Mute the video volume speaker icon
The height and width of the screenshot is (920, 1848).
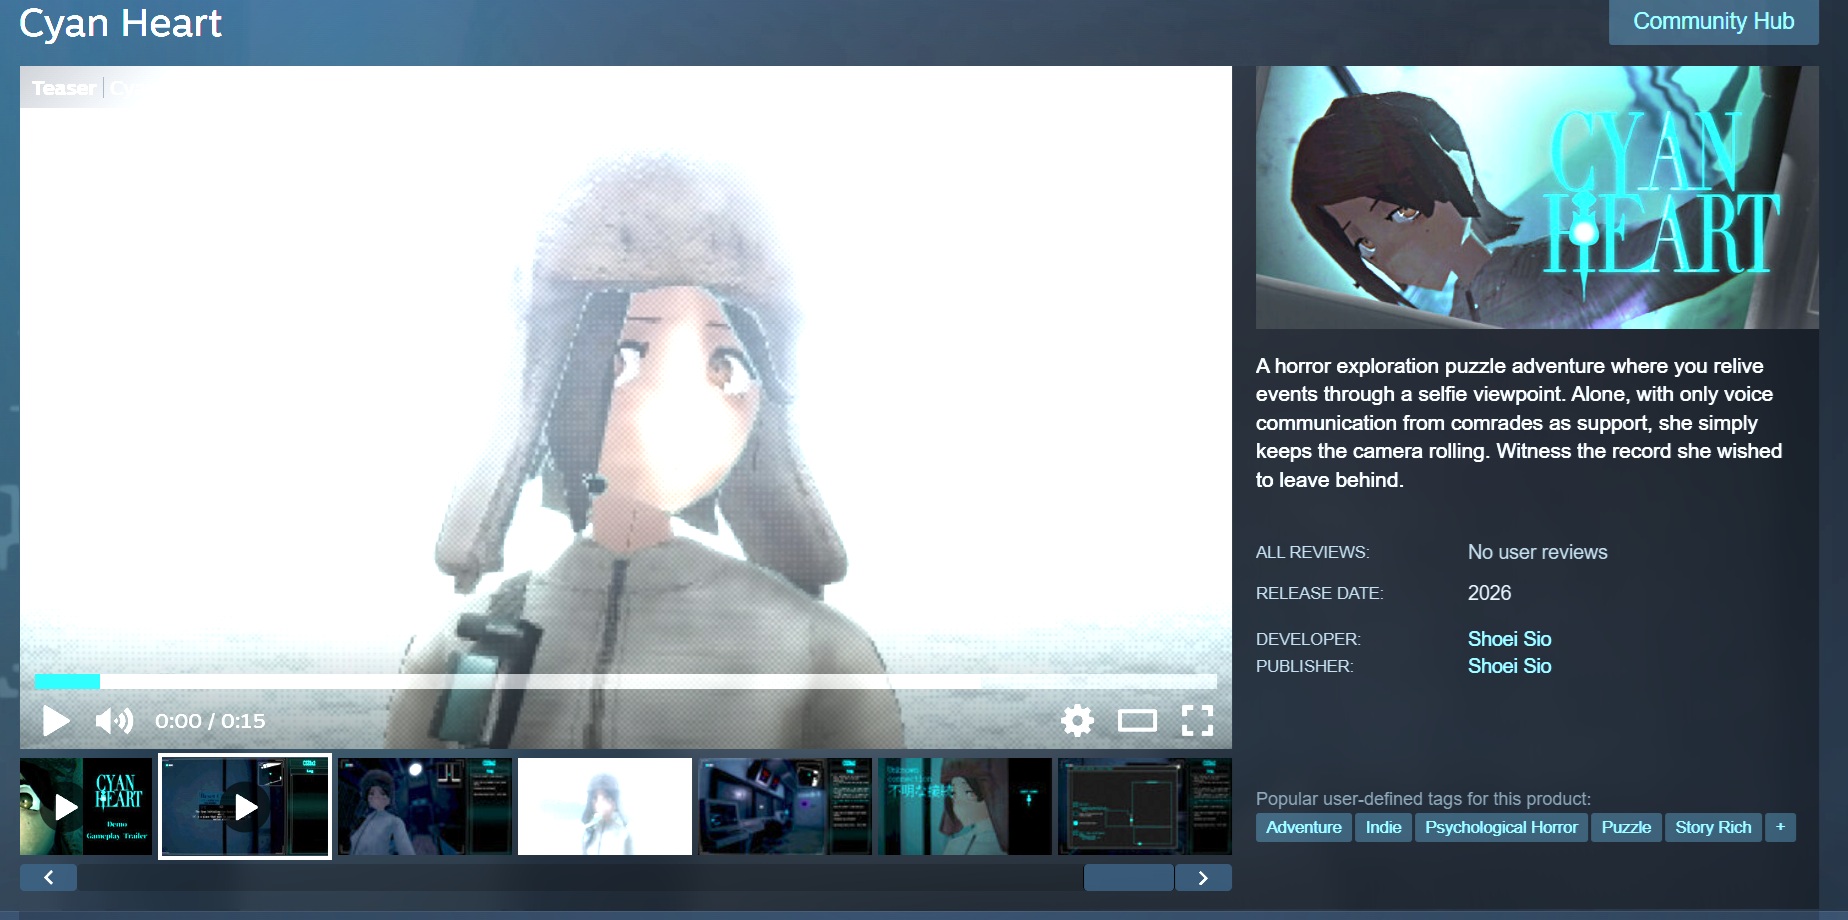(x=114, y=720)
